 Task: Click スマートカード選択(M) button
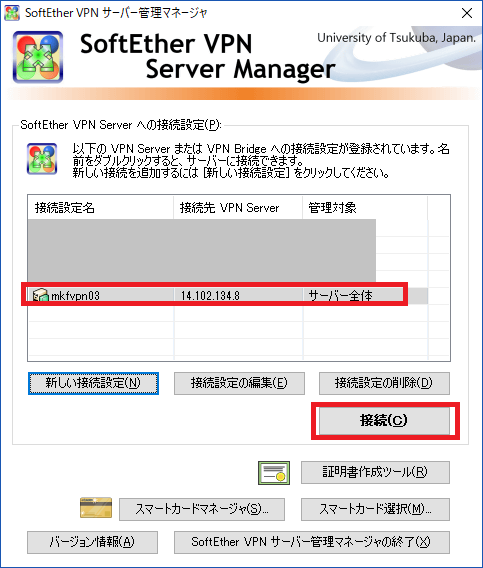(x=375, y=509)
